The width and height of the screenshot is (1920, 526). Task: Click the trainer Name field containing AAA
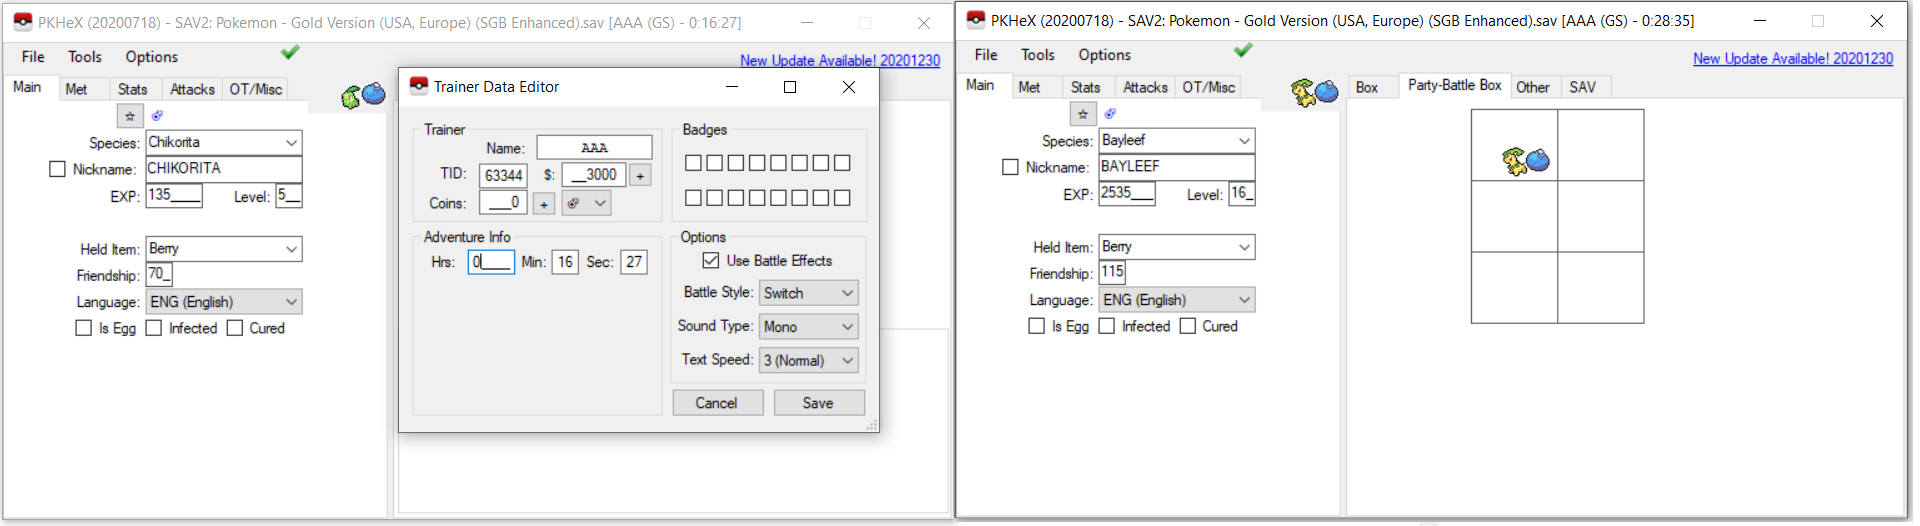tap(594, 148)
